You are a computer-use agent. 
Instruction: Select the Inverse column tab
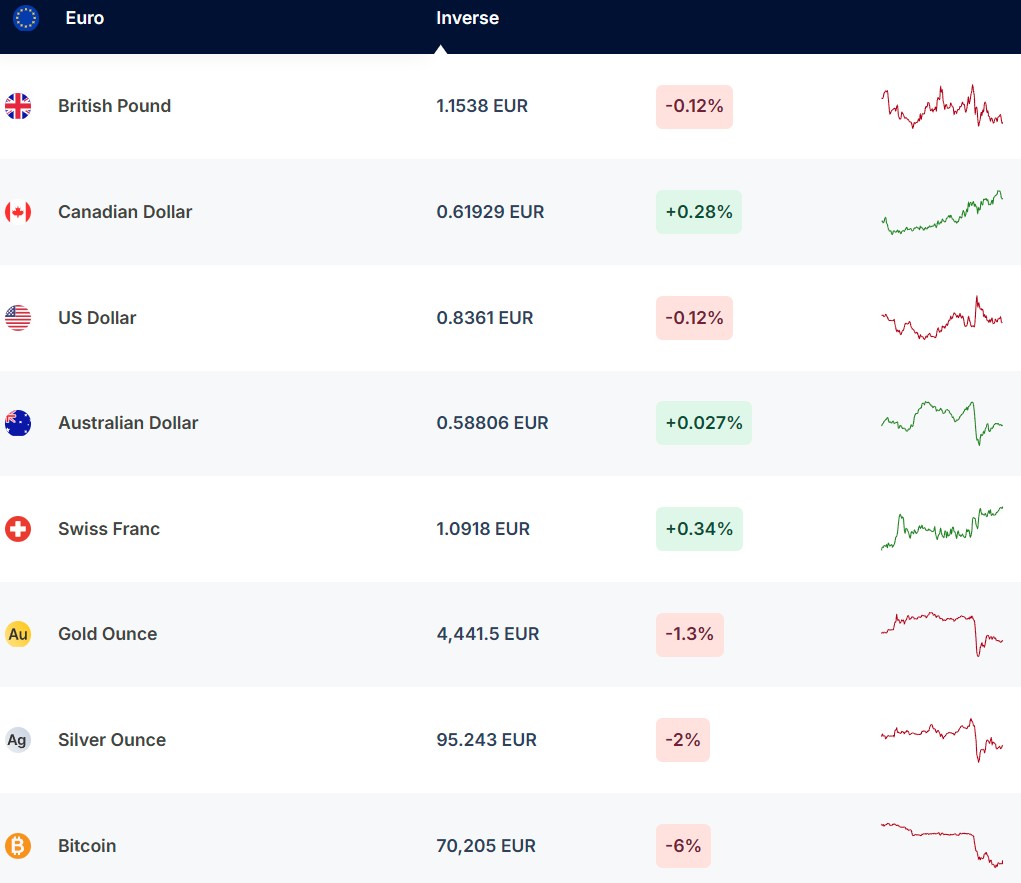tap(467, 18)
